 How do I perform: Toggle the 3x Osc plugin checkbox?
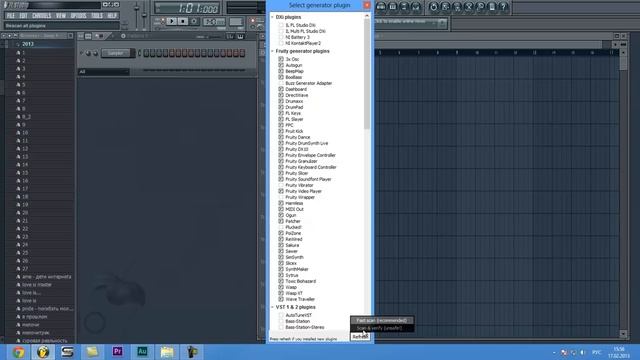281,59
